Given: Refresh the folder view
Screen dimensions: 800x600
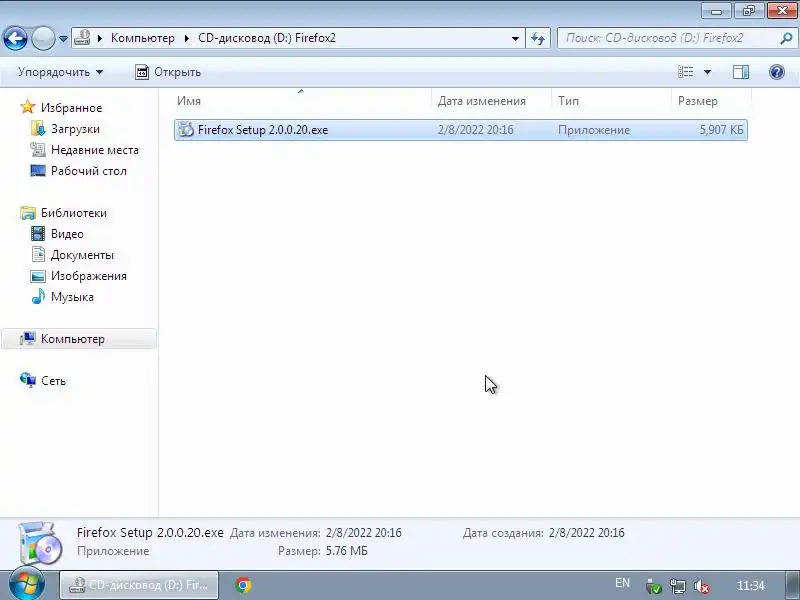Looking at the screenshot, I should click(x=538, y=39).
